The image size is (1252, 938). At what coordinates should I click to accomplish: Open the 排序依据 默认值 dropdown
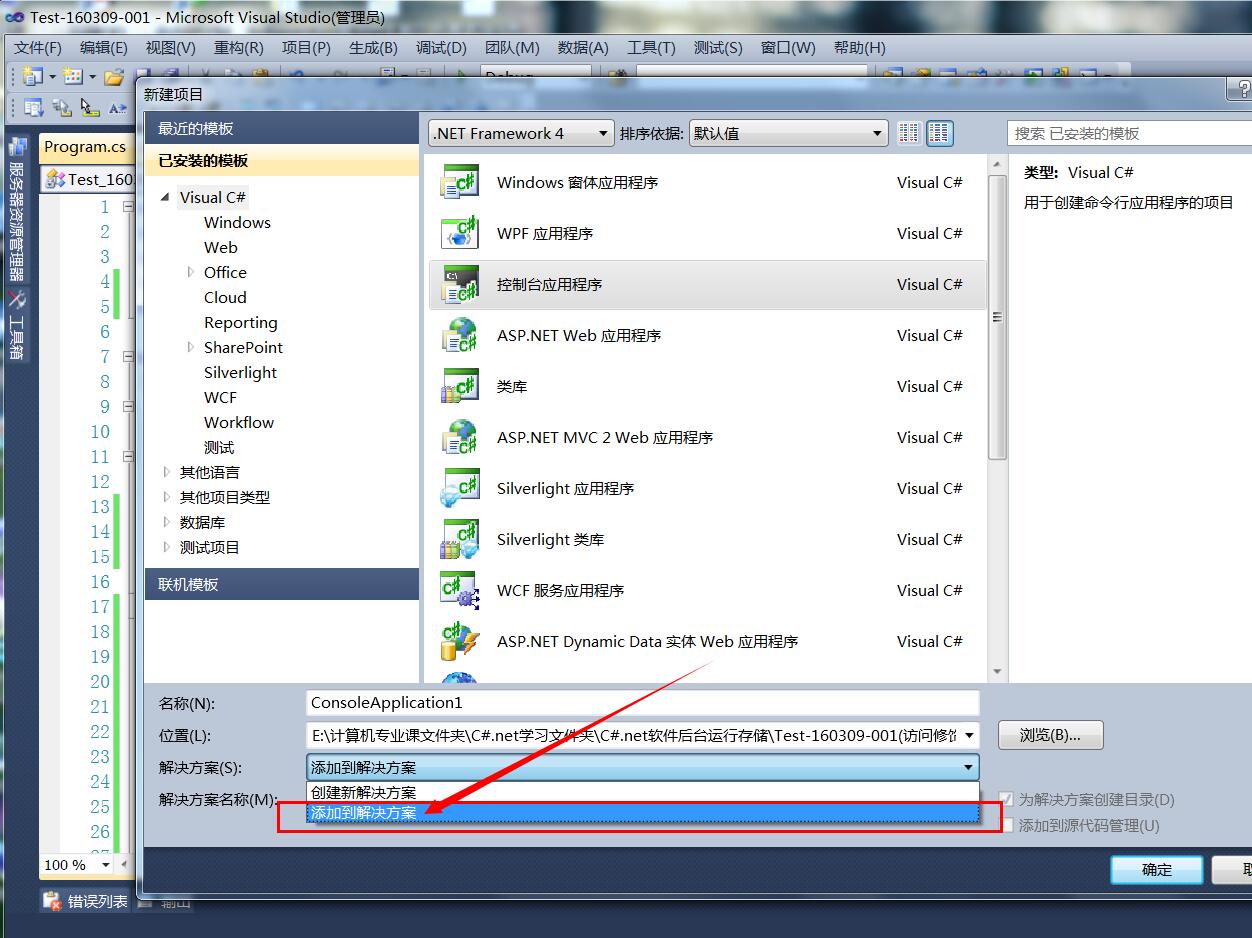788,133
